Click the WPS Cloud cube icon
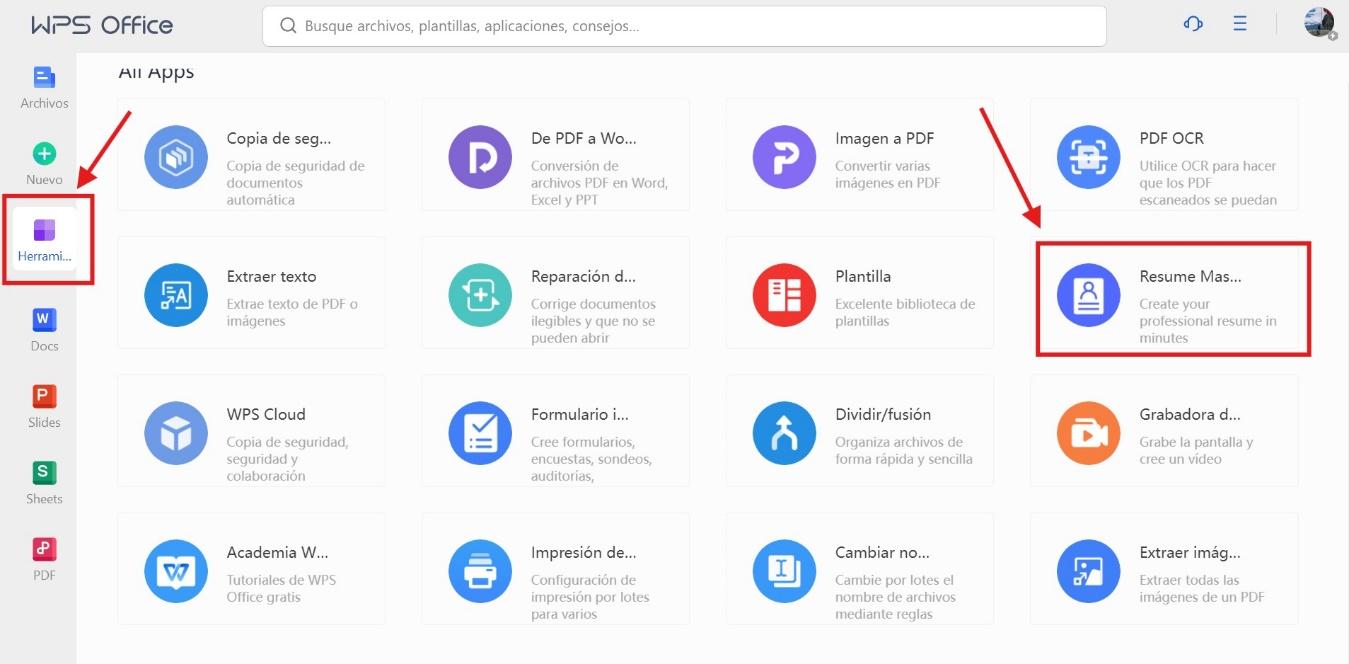The height and width of the screenshot is (664, 1349). (176, 433)
